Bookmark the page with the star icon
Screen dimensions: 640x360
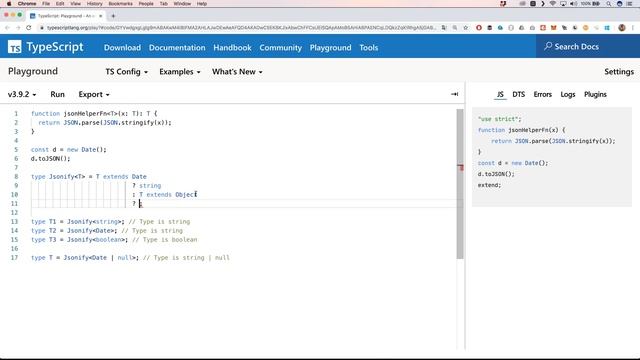point(465,28)
